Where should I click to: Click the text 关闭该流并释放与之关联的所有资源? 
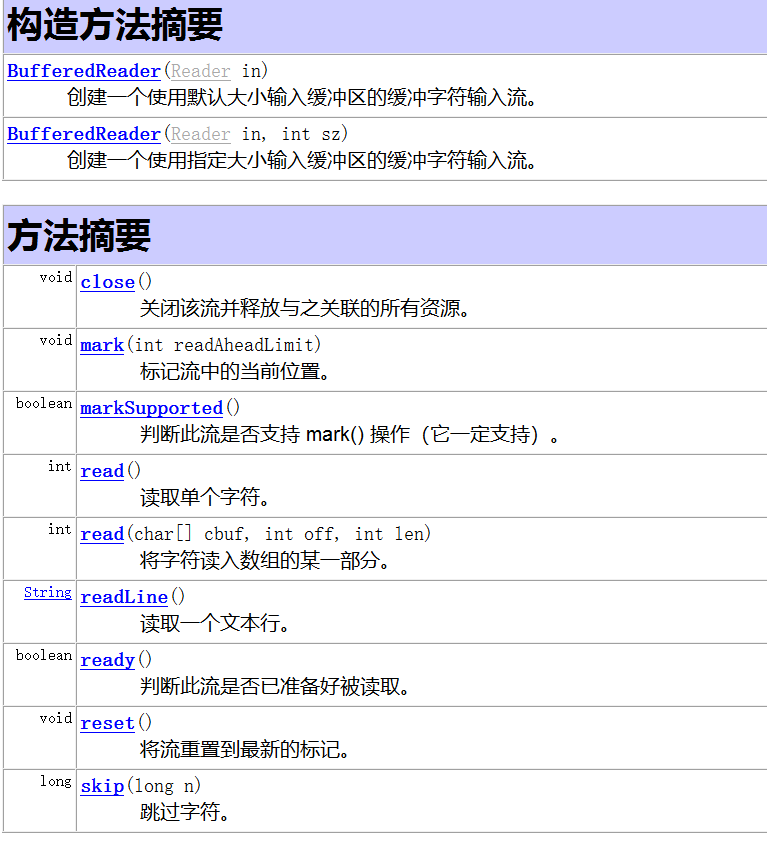[305, 308]
